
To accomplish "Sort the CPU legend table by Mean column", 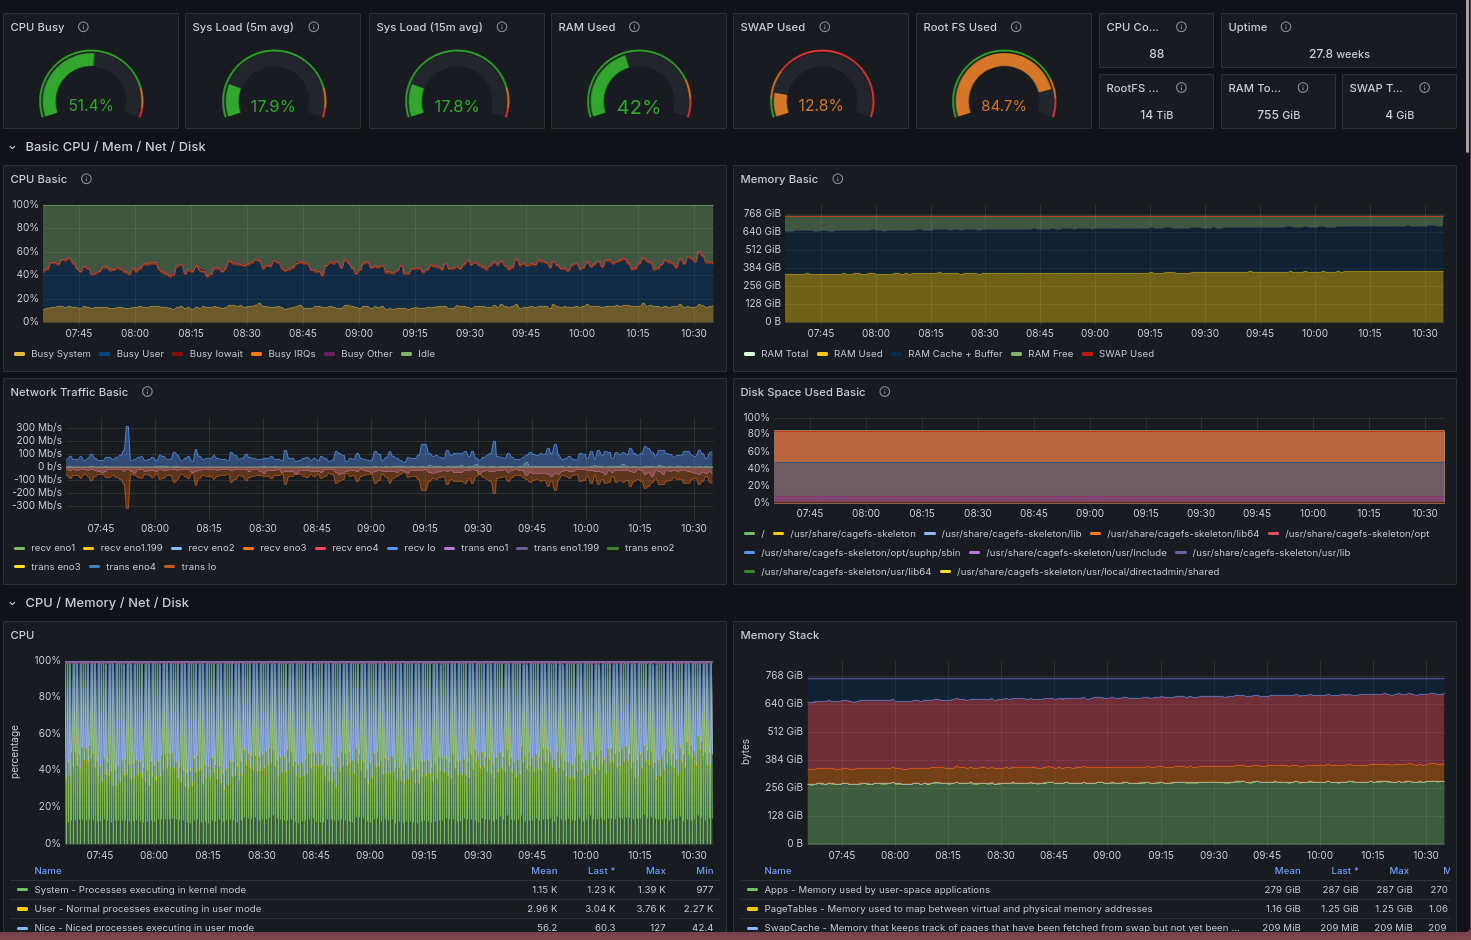I will point(544,871).
